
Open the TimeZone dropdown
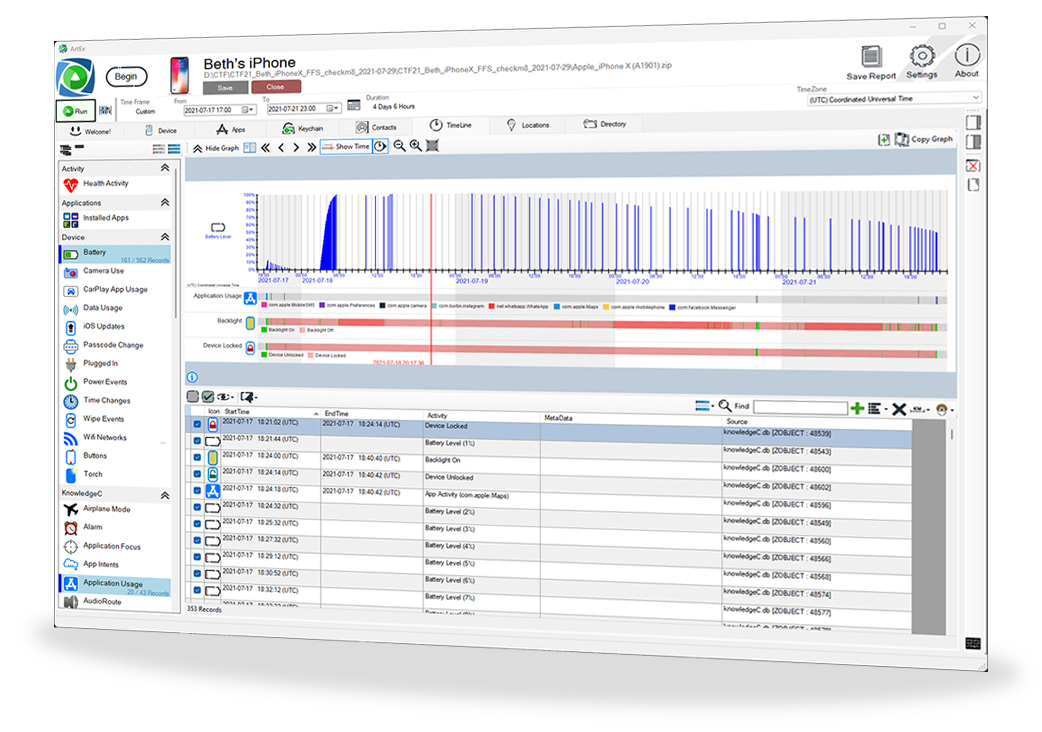[x=893, y=99]
